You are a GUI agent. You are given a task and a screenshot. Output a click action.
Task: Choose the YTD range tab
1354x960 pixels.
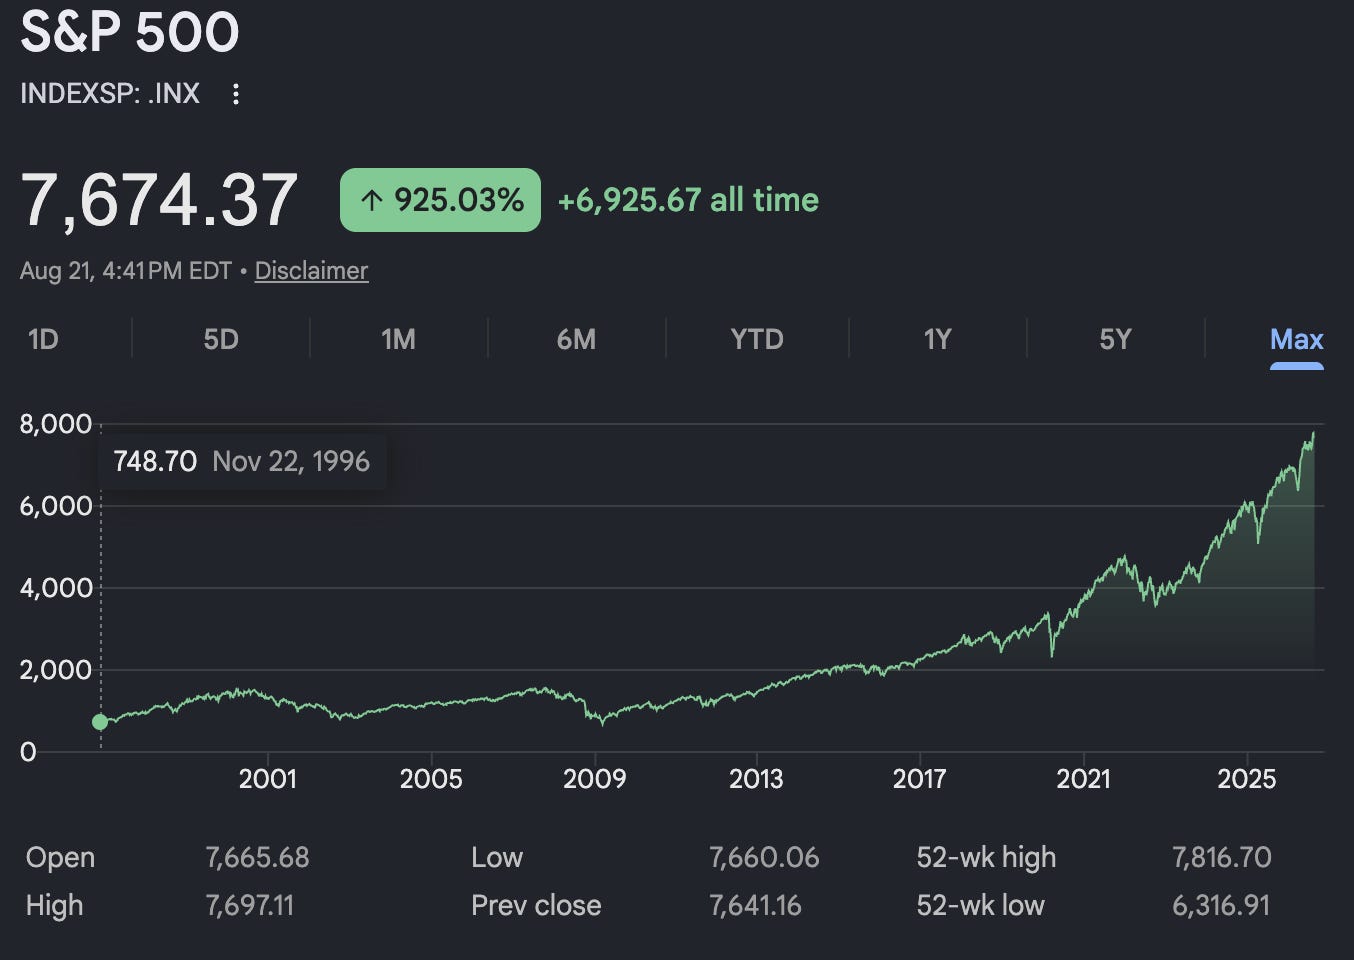point(757,340)
